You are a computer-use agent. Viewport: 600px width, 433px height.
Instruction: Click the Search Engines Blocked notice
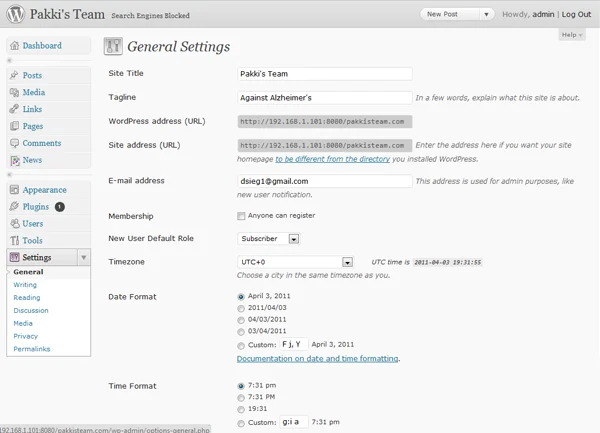[x=150, y=16]
